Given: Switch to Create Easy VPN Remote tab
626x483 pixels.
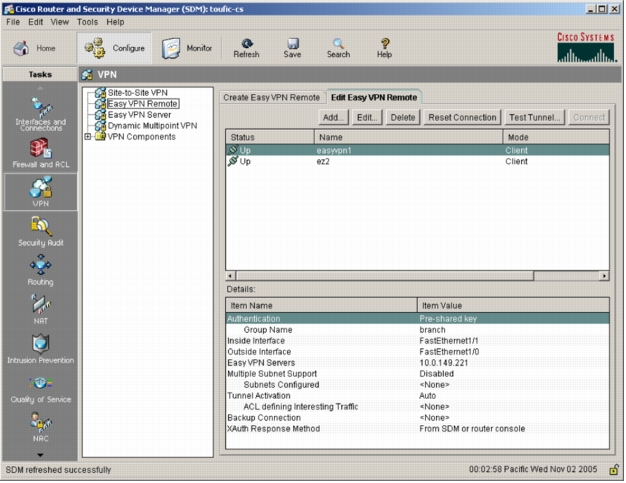Looking at the screenshot, I should (271, 98).
